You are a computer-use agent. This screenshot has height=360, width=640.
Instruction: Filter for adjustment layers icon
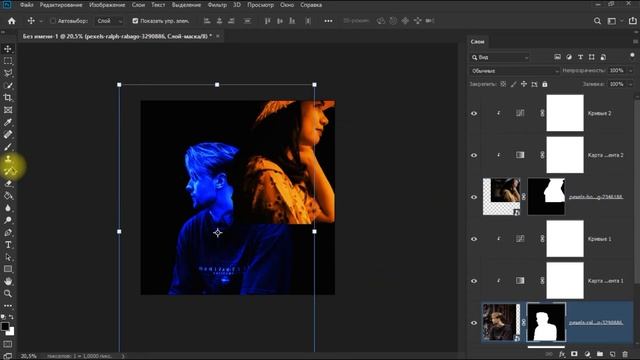tap(569, 57)
